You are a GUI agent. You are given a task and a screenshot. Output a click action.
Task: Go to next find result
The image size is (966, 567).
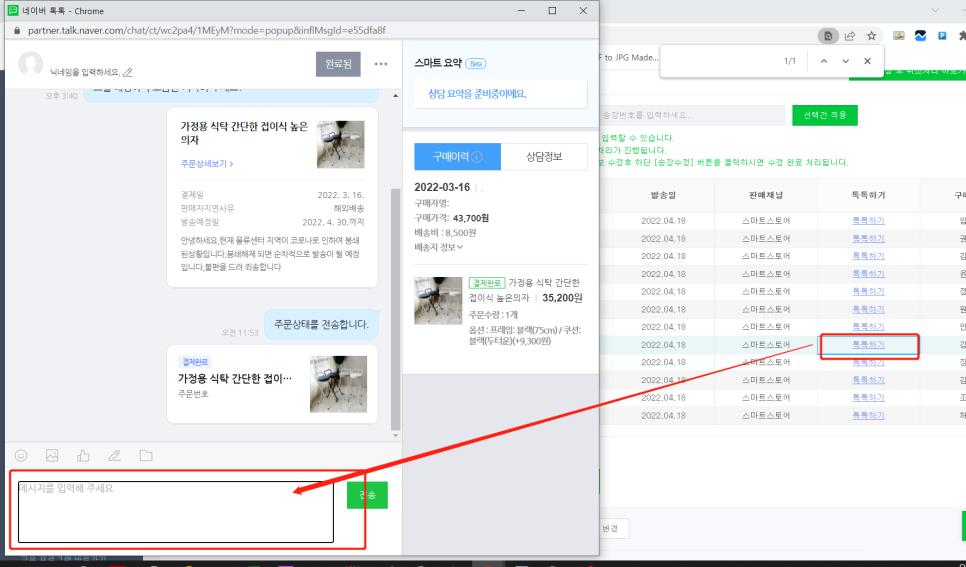pos(846,61)
